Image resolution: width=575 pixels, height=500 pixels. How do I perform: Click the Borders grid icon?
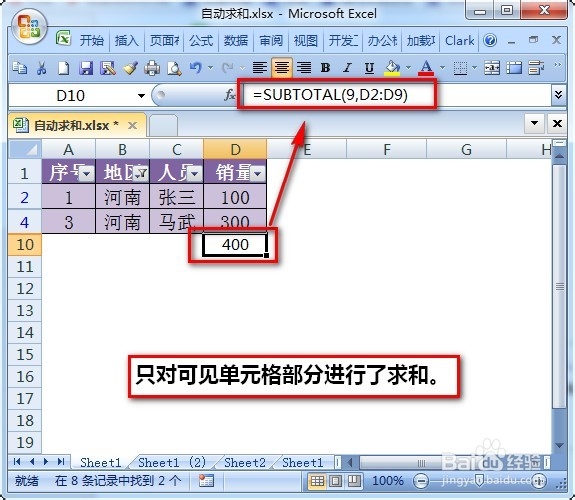[460, 68]
